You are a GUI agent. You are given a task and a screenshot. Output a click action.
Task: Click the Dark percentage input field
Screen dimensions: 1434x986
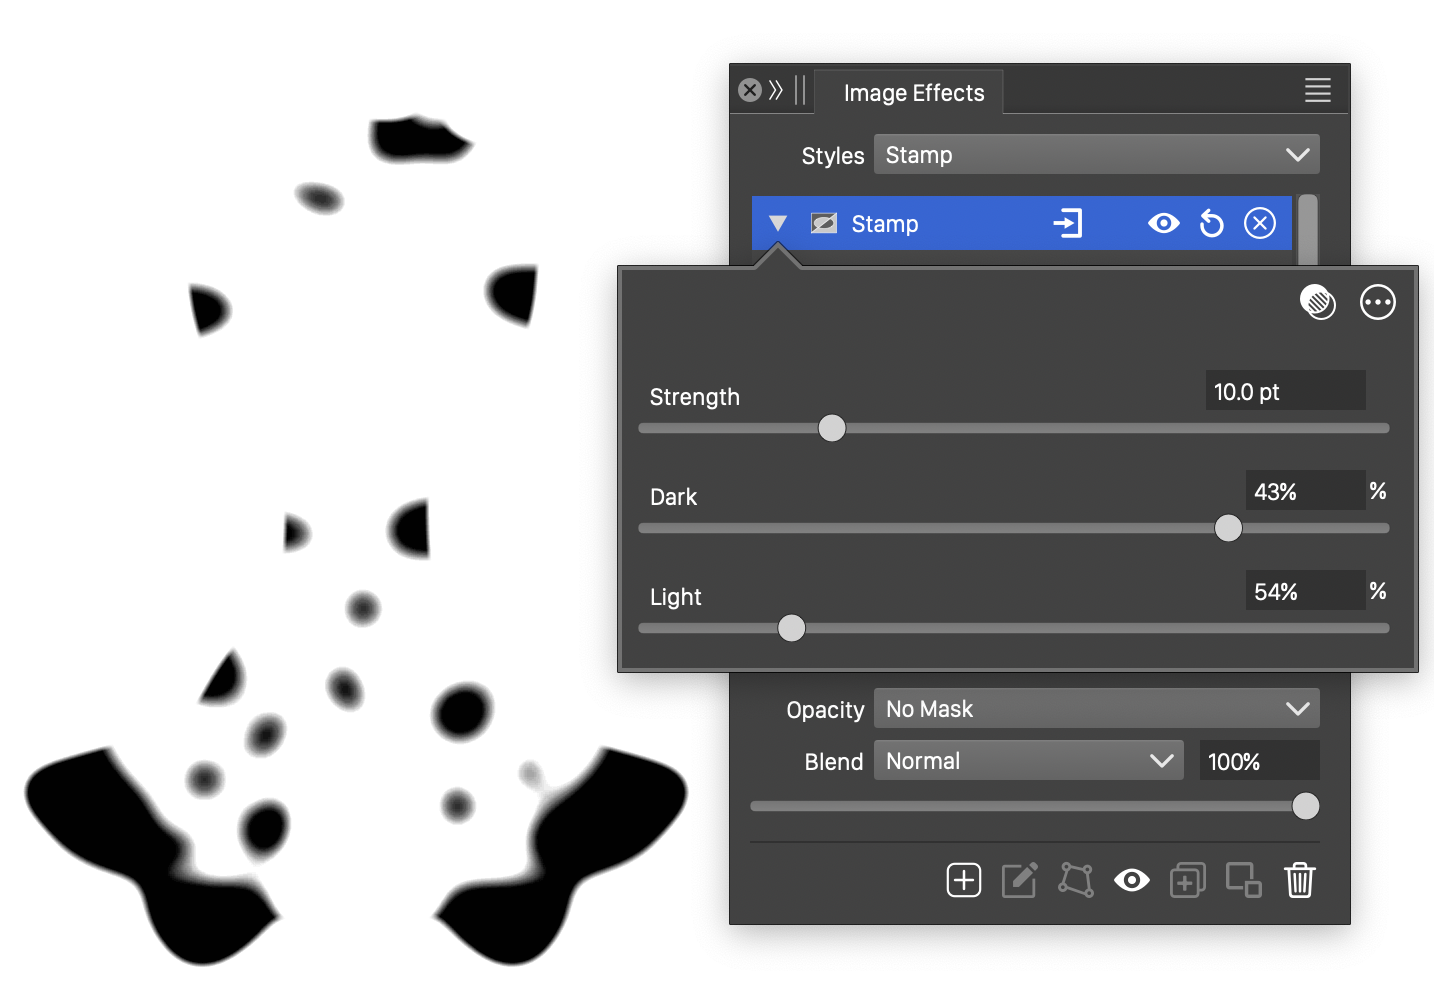click(1304, 491)
